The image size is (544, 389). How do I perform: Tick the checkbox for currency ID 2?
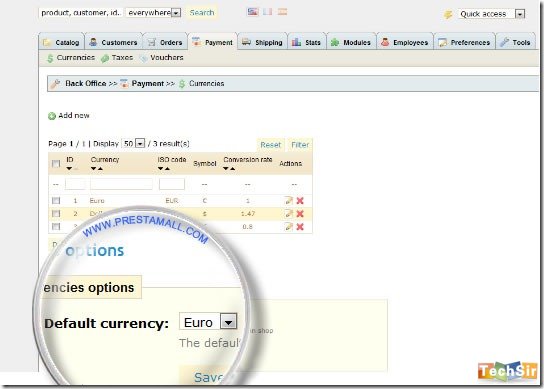(56, 213)
